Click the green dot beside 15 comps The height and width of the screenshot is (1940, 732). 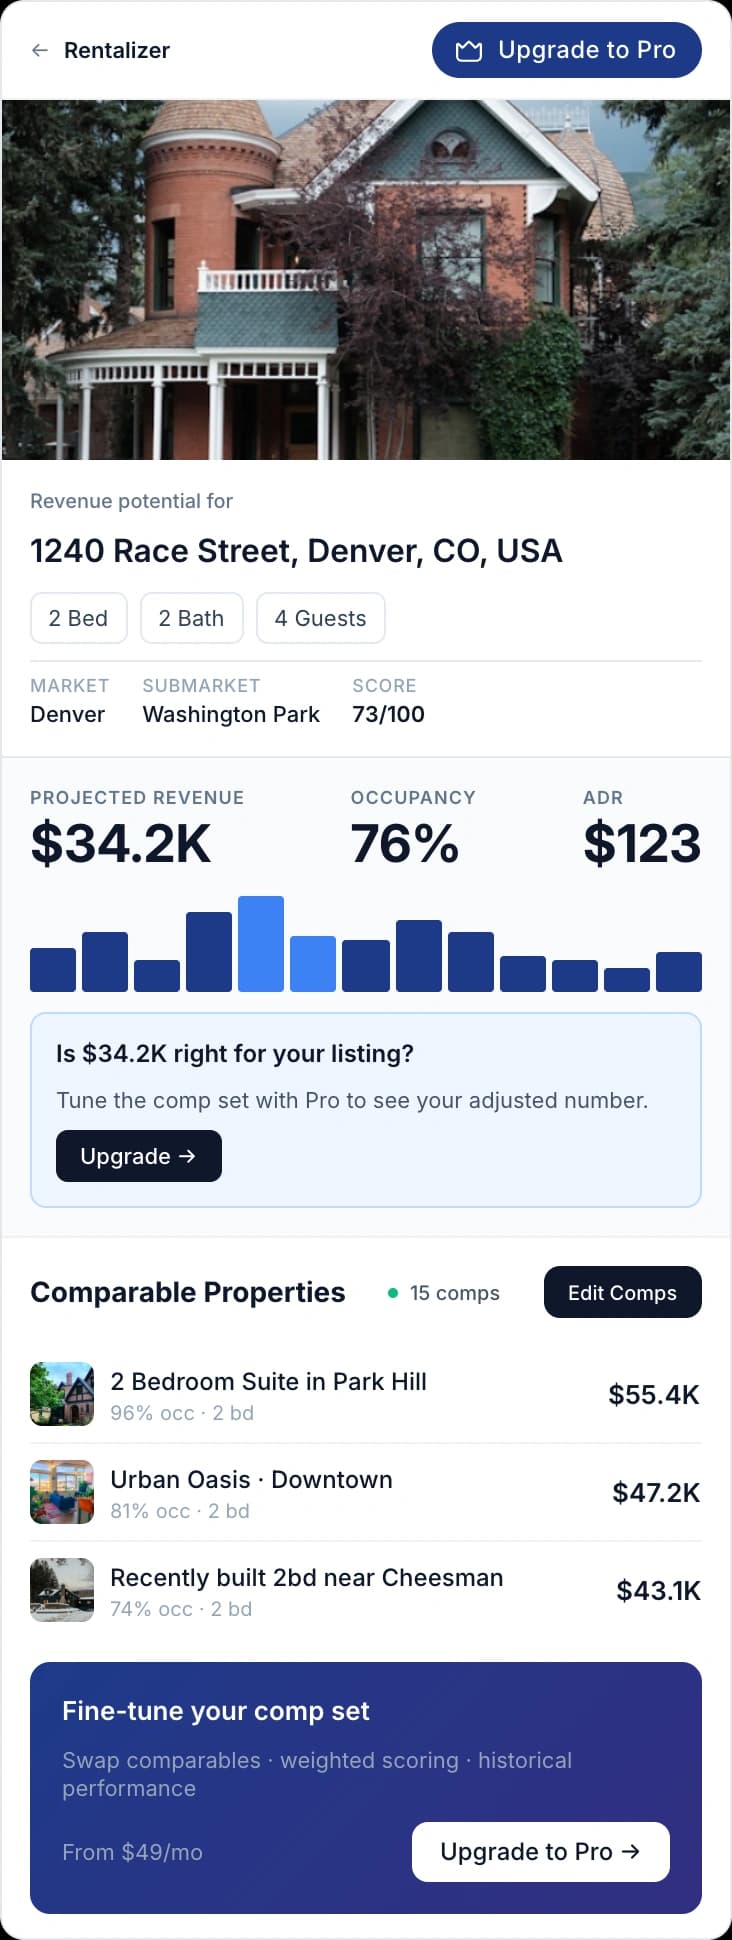point(393,1292)
